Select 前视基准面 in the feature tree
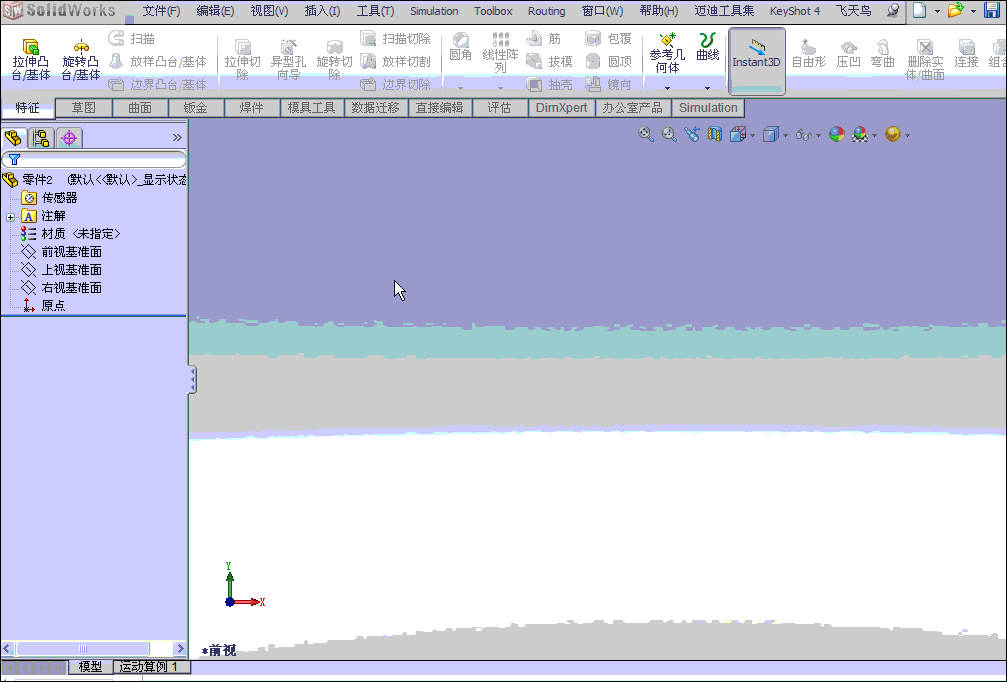 click(62, 252)
